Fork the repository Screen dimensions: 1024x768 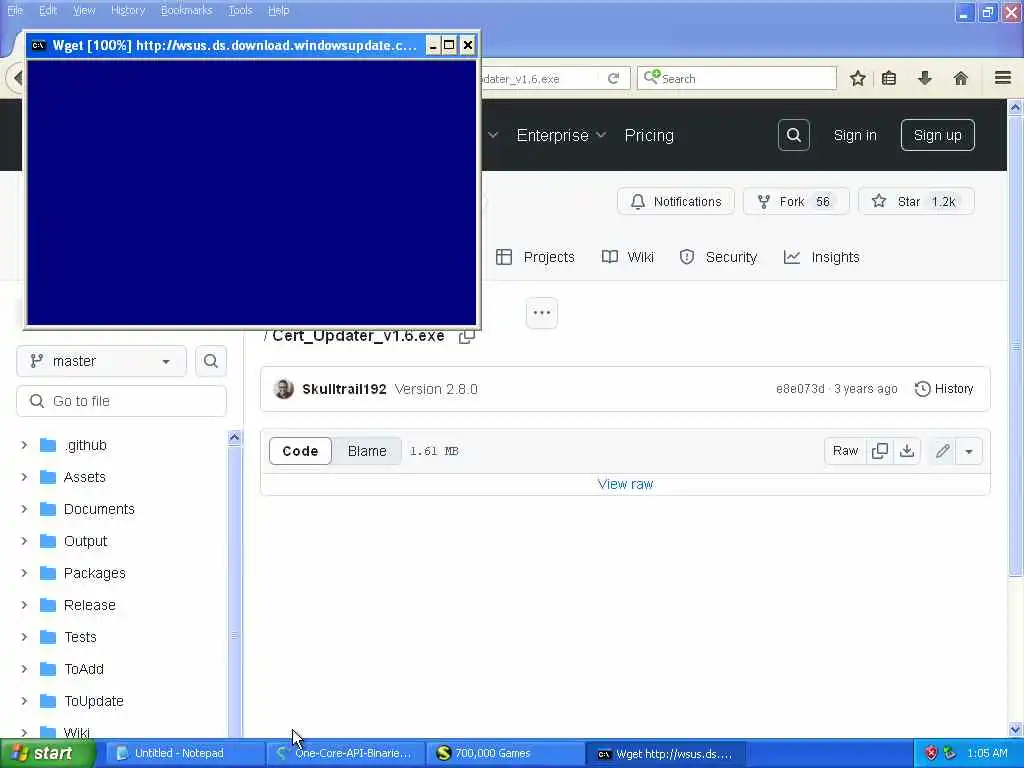(796, 201)
